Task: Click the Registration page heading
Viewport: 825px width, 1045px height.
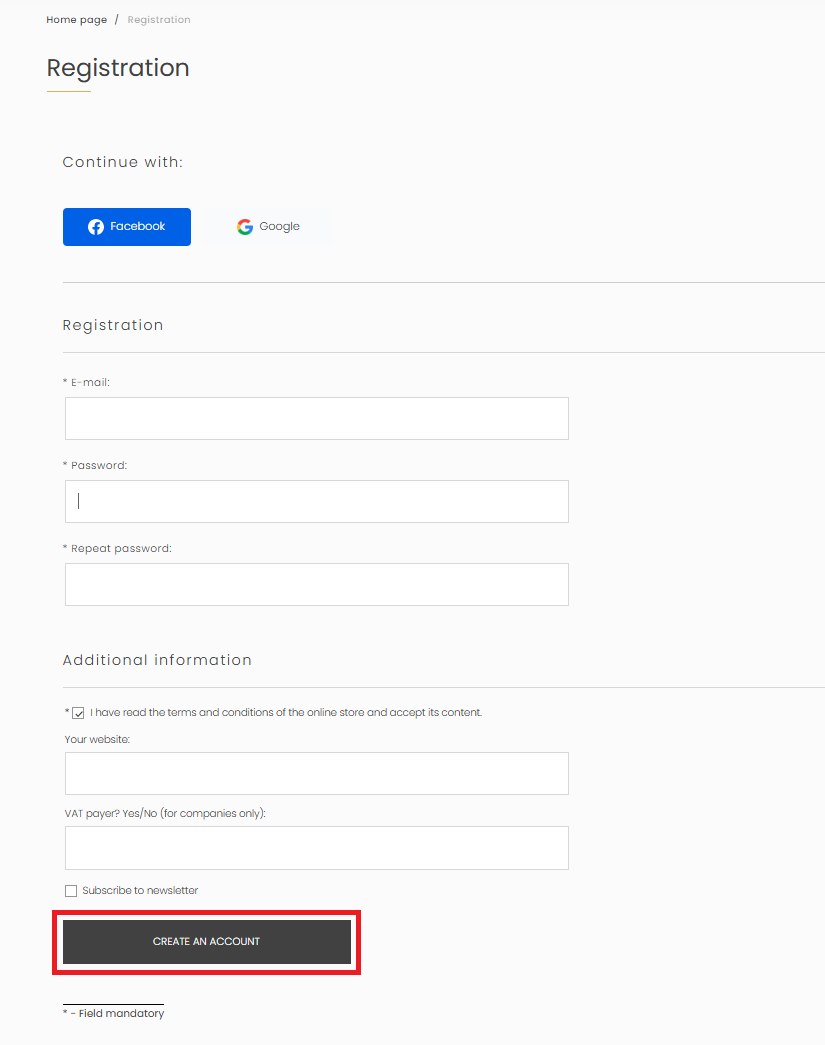Action: point(118,68)
